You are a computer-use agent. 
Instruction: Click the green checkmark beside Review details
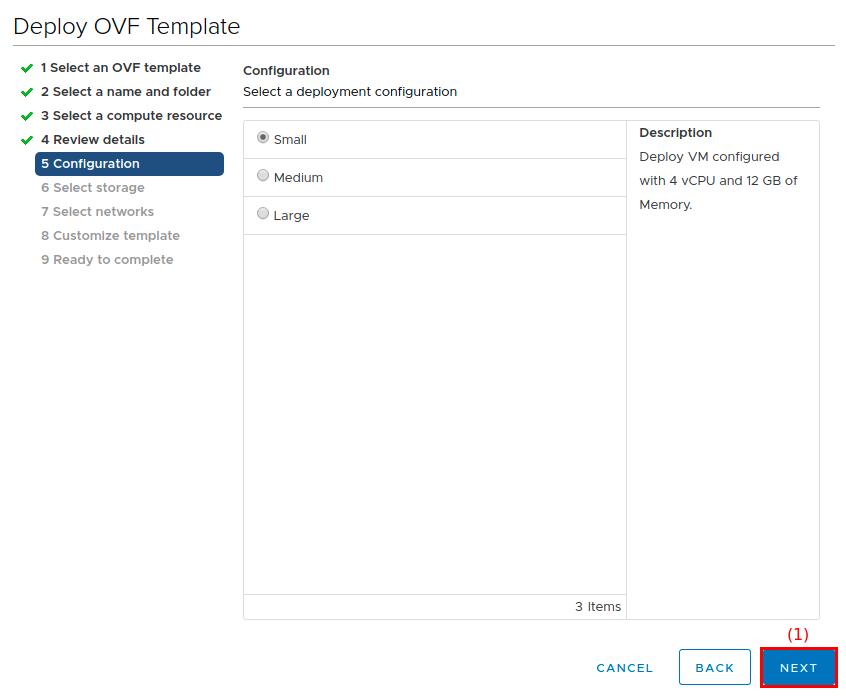point(27,140)
